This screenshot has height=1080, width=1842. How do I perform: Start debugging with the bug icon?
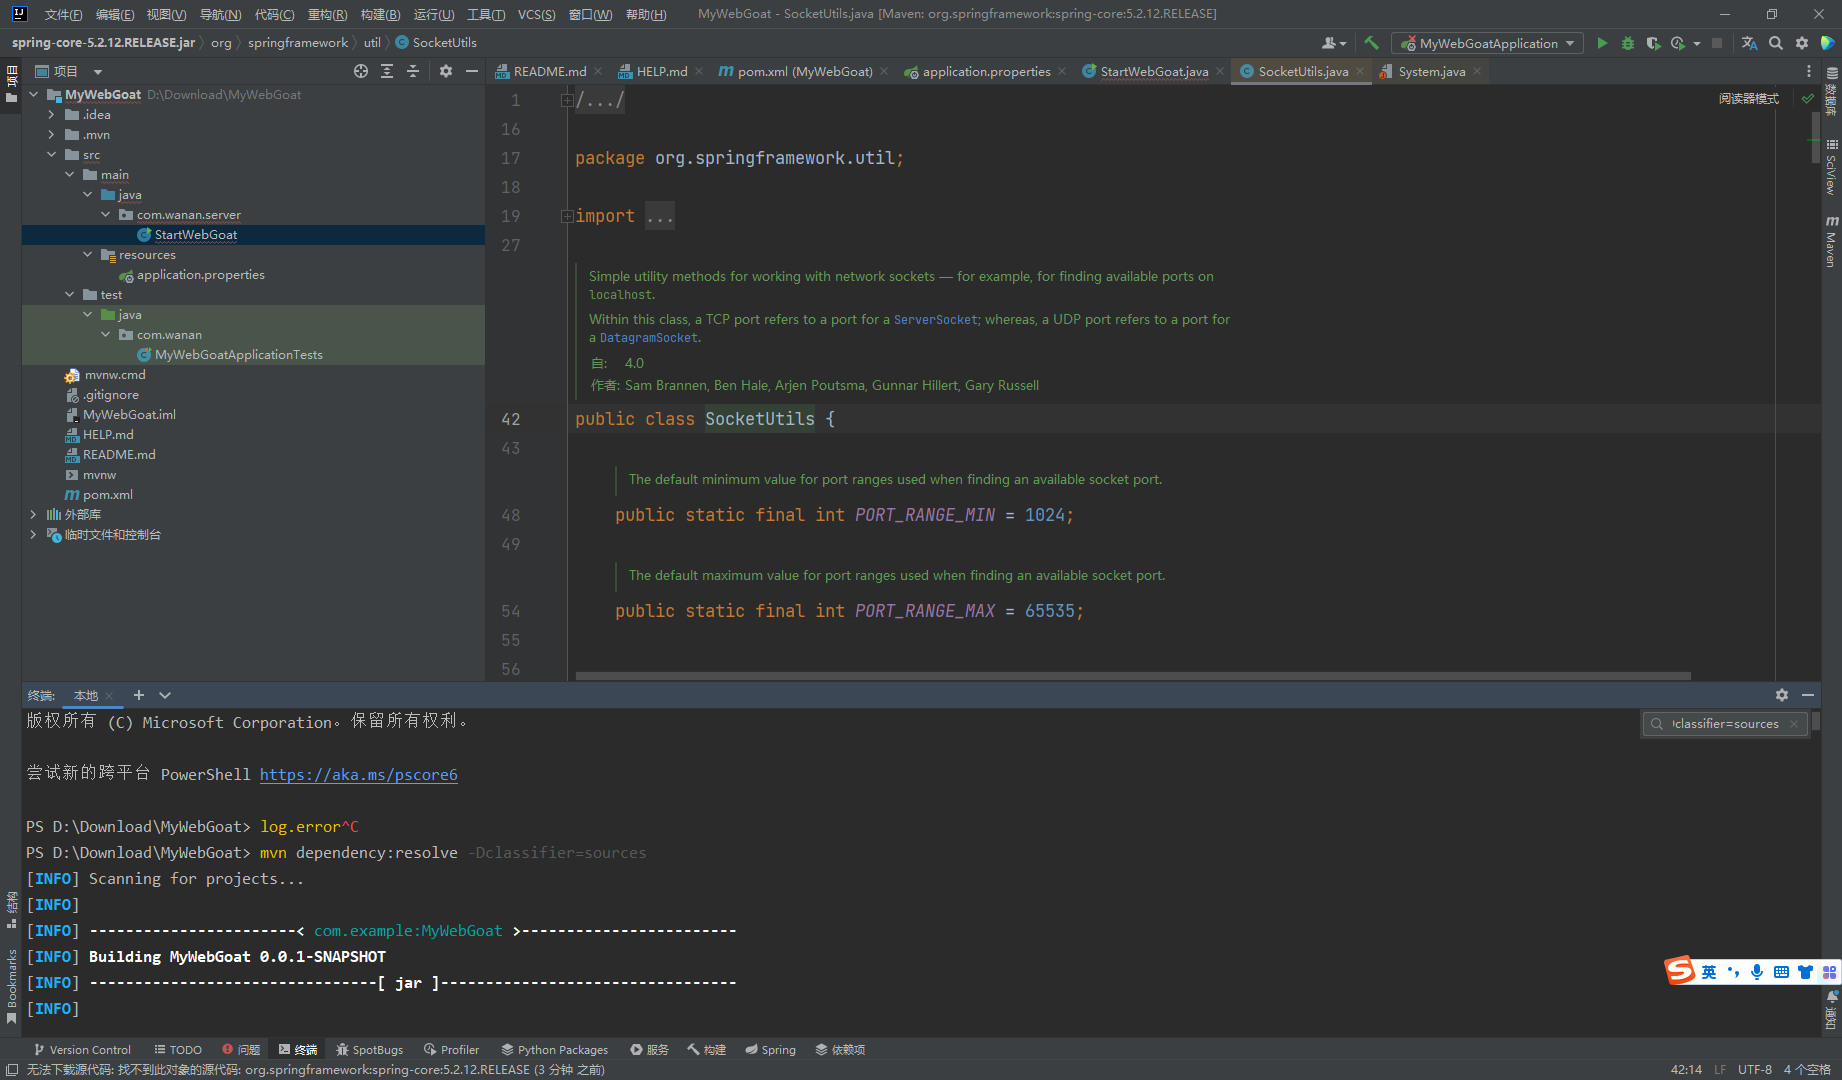1627,43
